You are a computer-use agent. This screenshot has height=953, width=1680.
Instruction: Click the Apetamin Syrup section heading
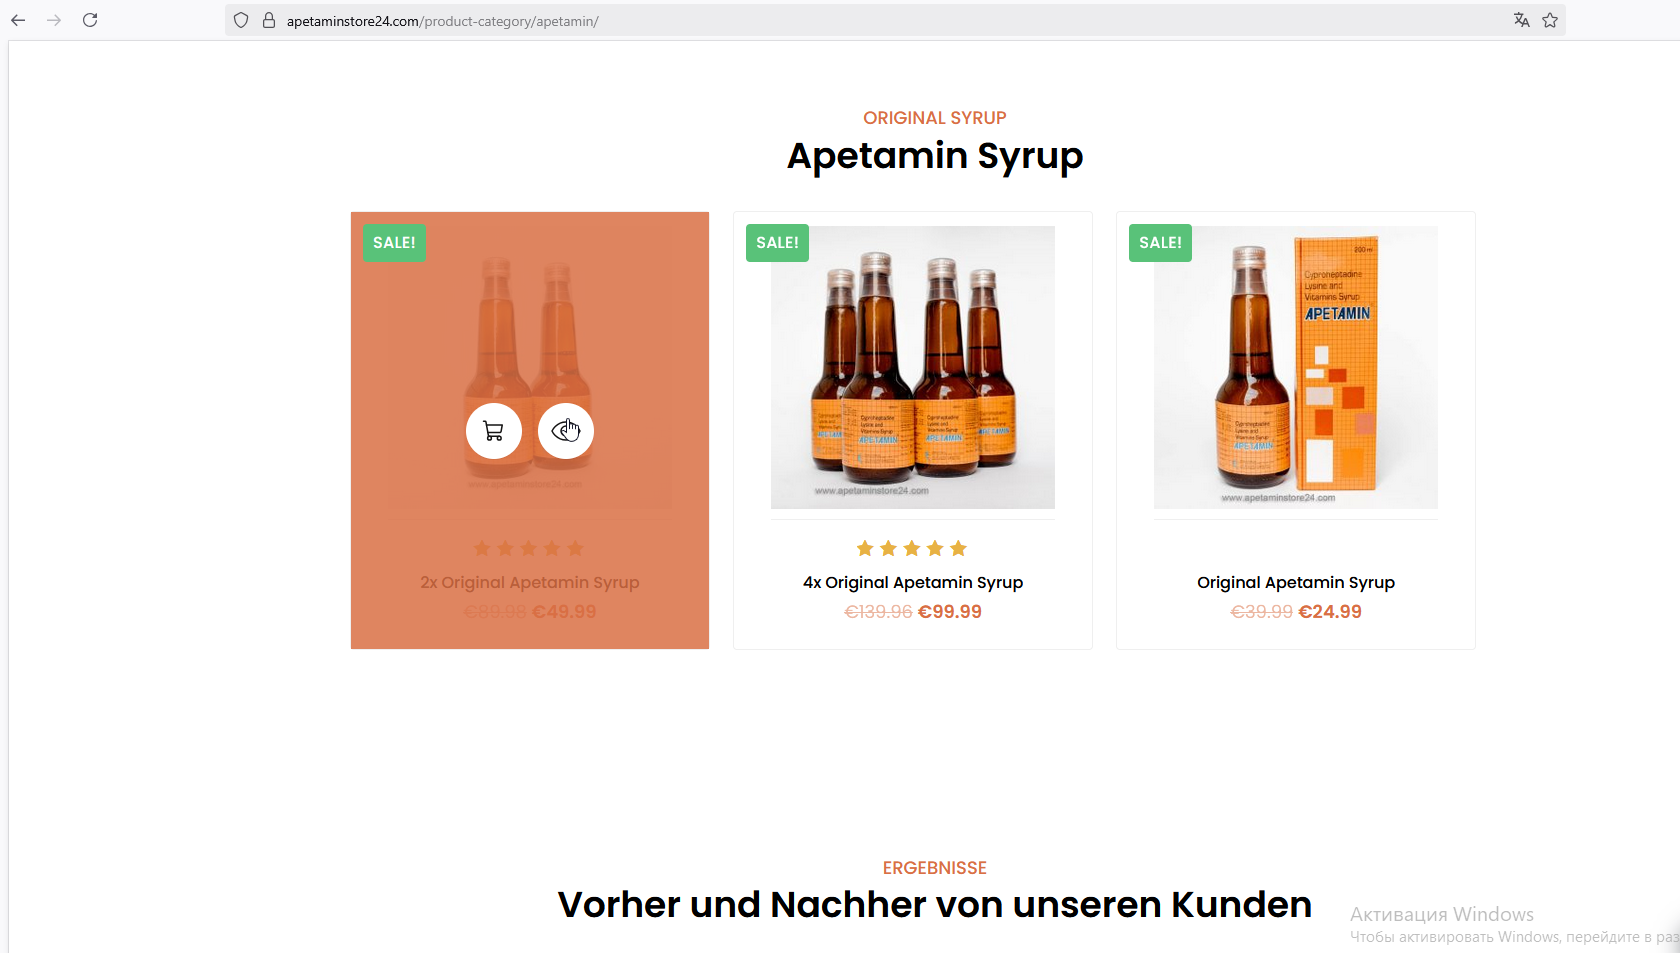(x=935, y=156)
